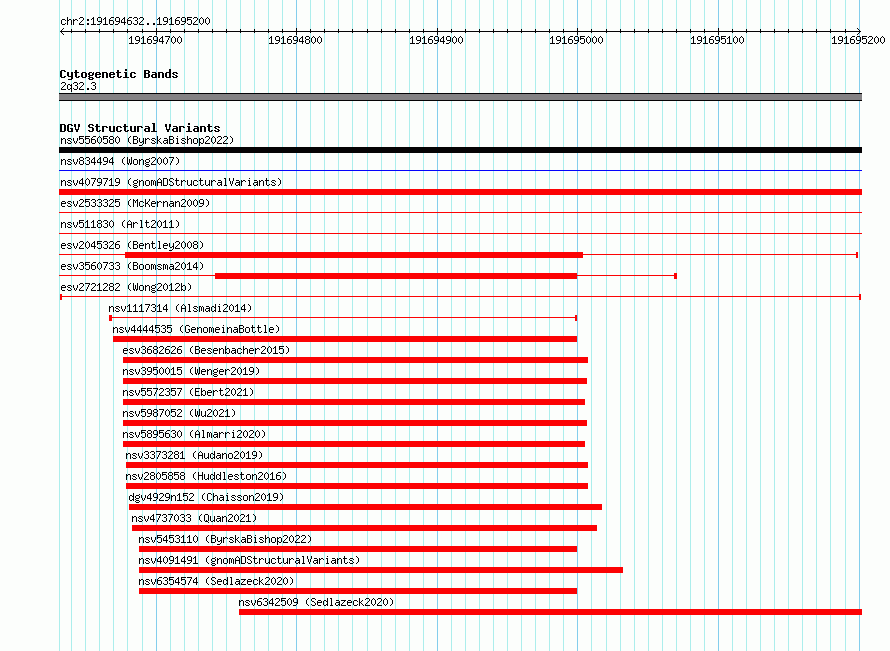
Task: Click esv2533325 (McKernan2009) label
Action: click(135, 203)
